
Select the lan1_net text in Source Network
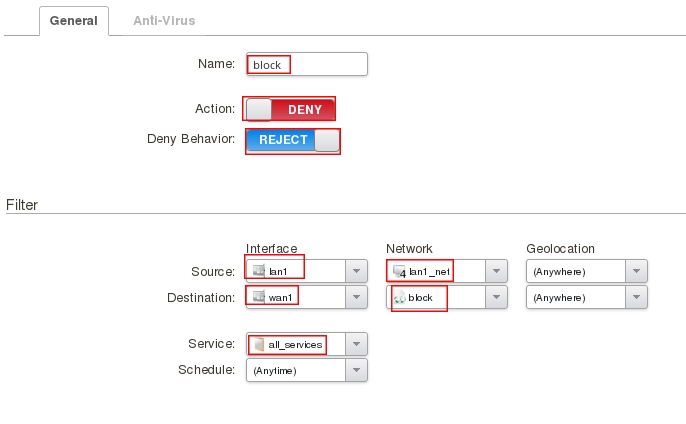click(x=430, y=271)
